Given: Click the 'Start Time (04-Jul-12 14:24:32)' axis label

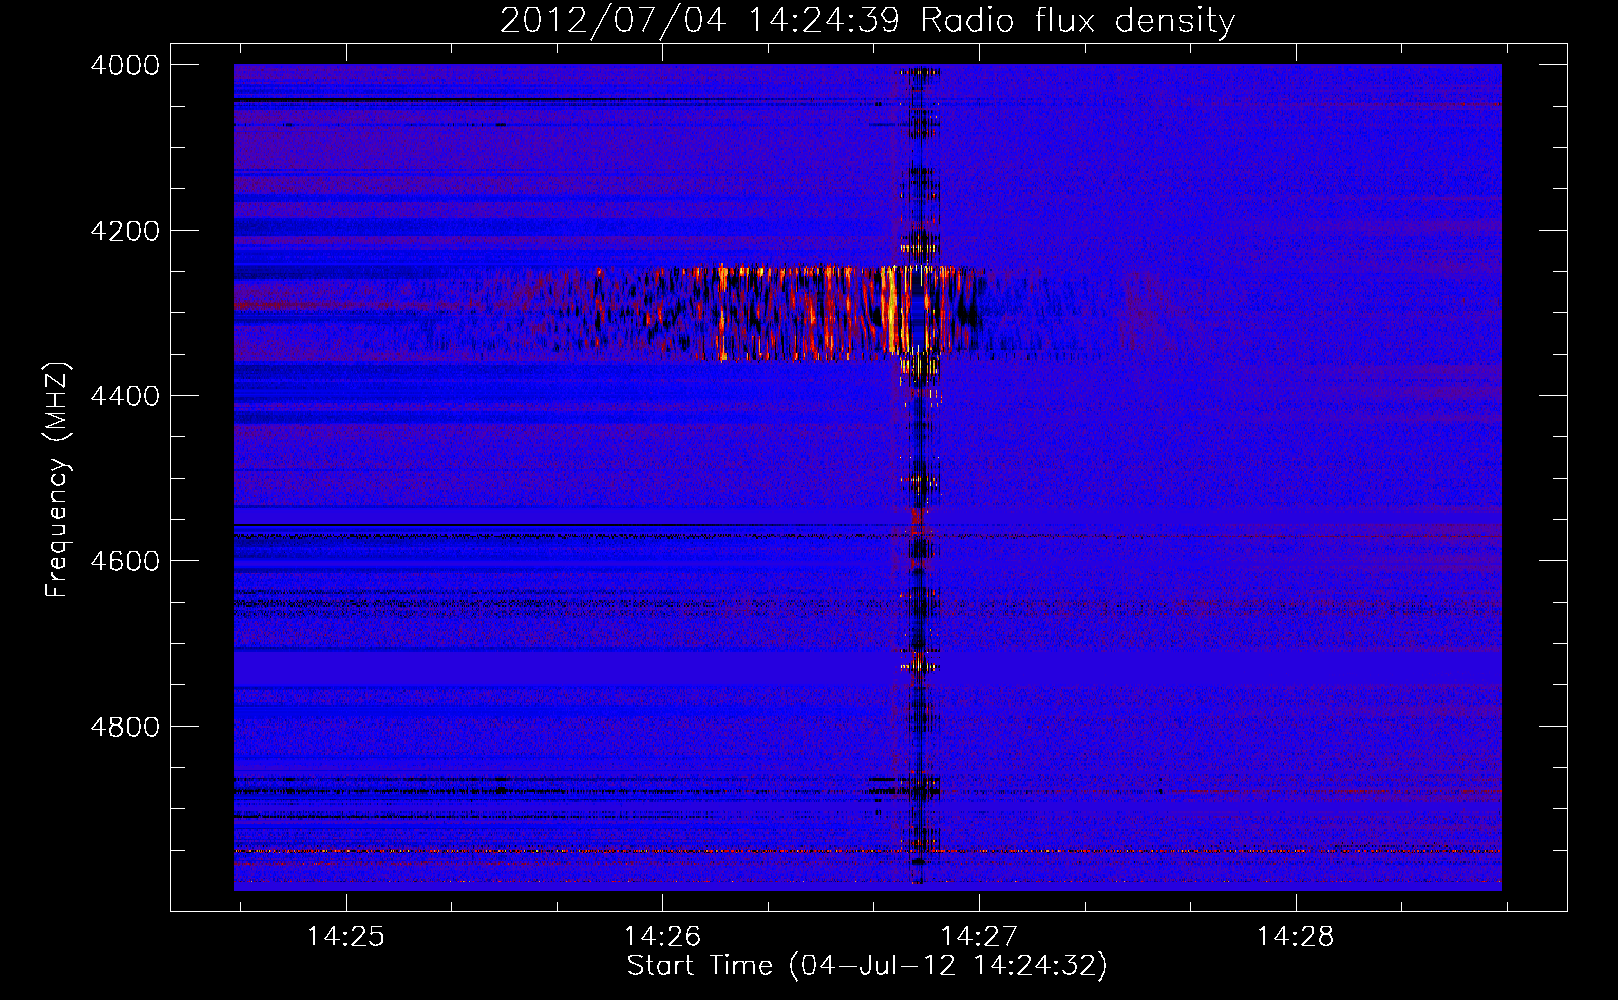Looking at the screenshot, I should tap(867, 966).
